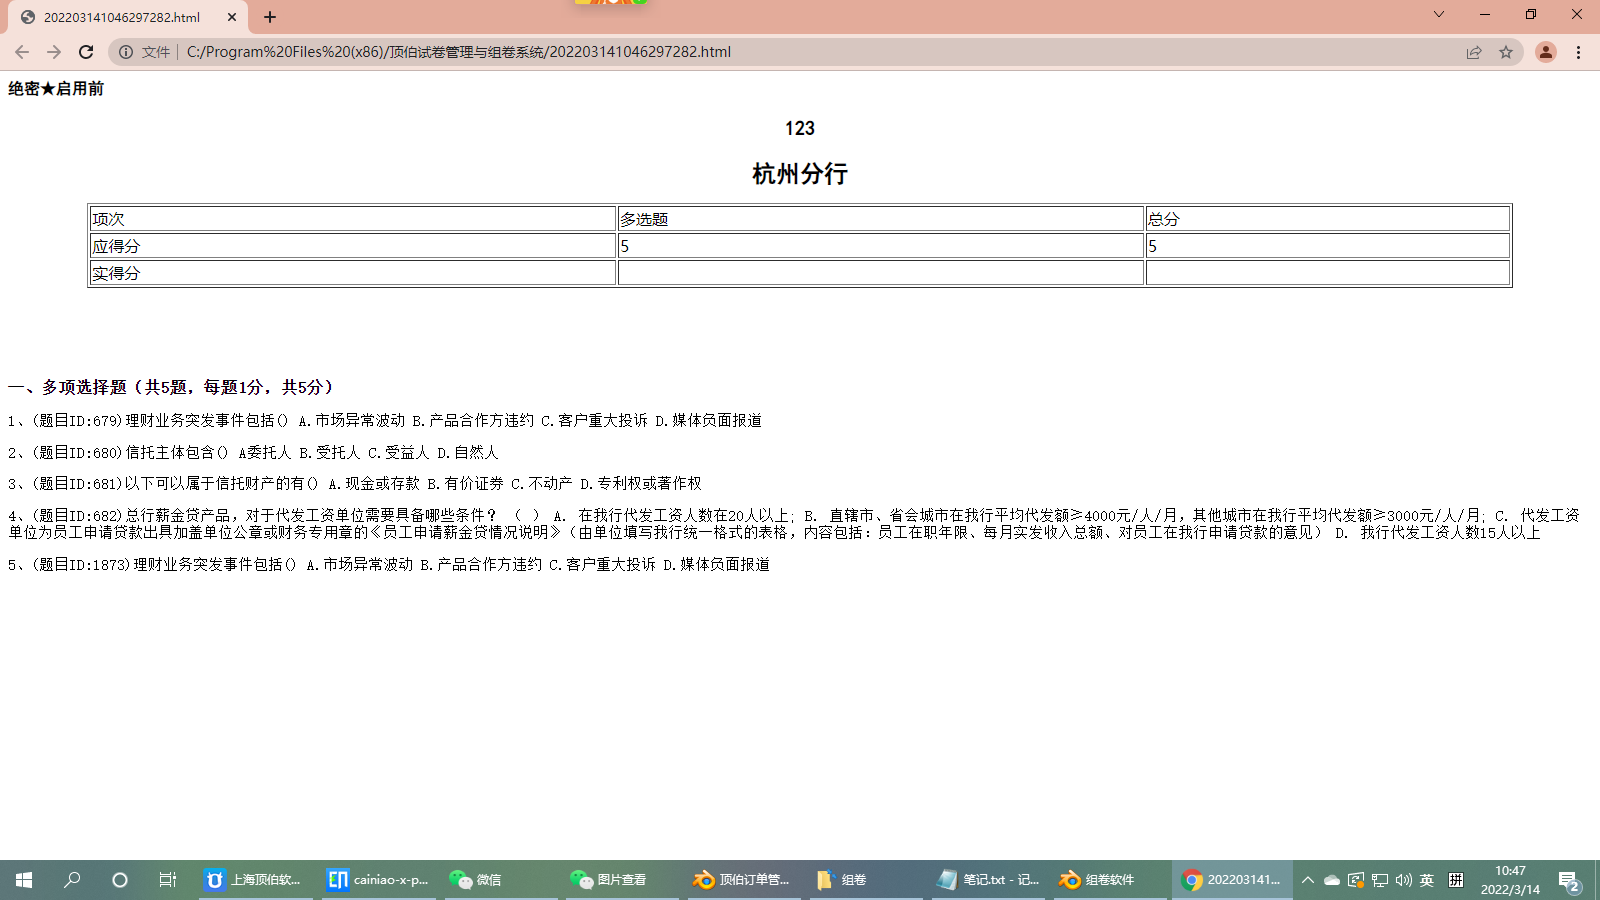
Task: Switch input language indicator 英
Action: tap(1427, 880)
